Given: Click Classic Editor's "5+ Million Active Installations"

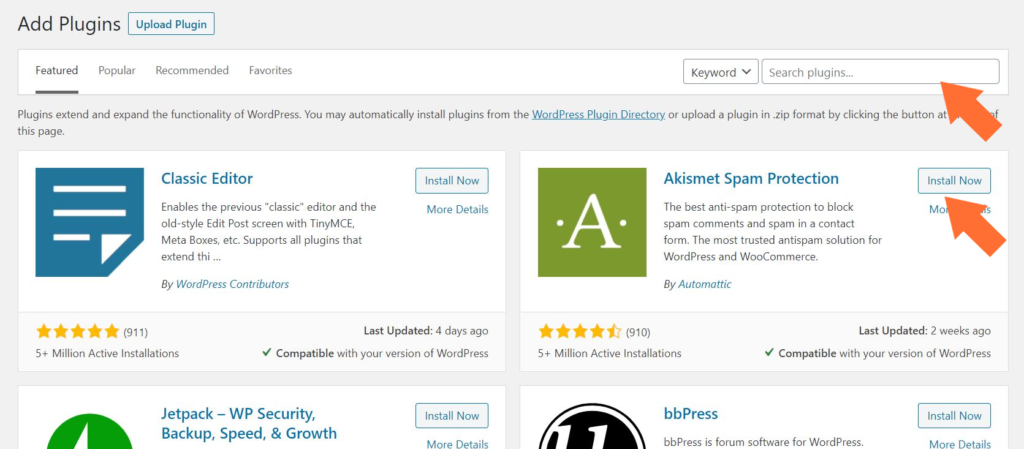Looking at the screenshot, I should coord(107,353).
